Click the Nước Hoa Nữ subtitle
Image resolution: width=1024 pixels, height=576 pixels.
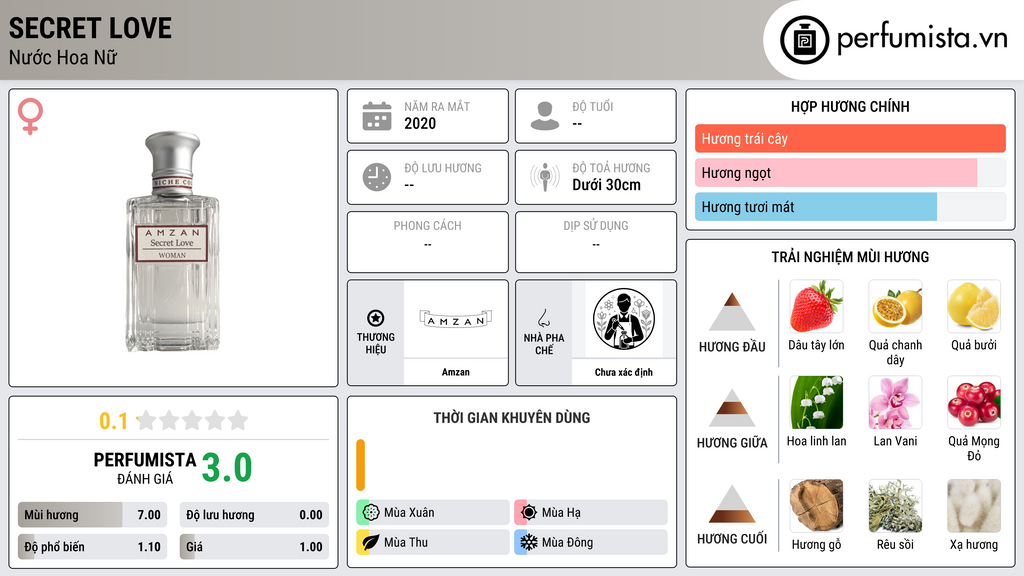63,57
